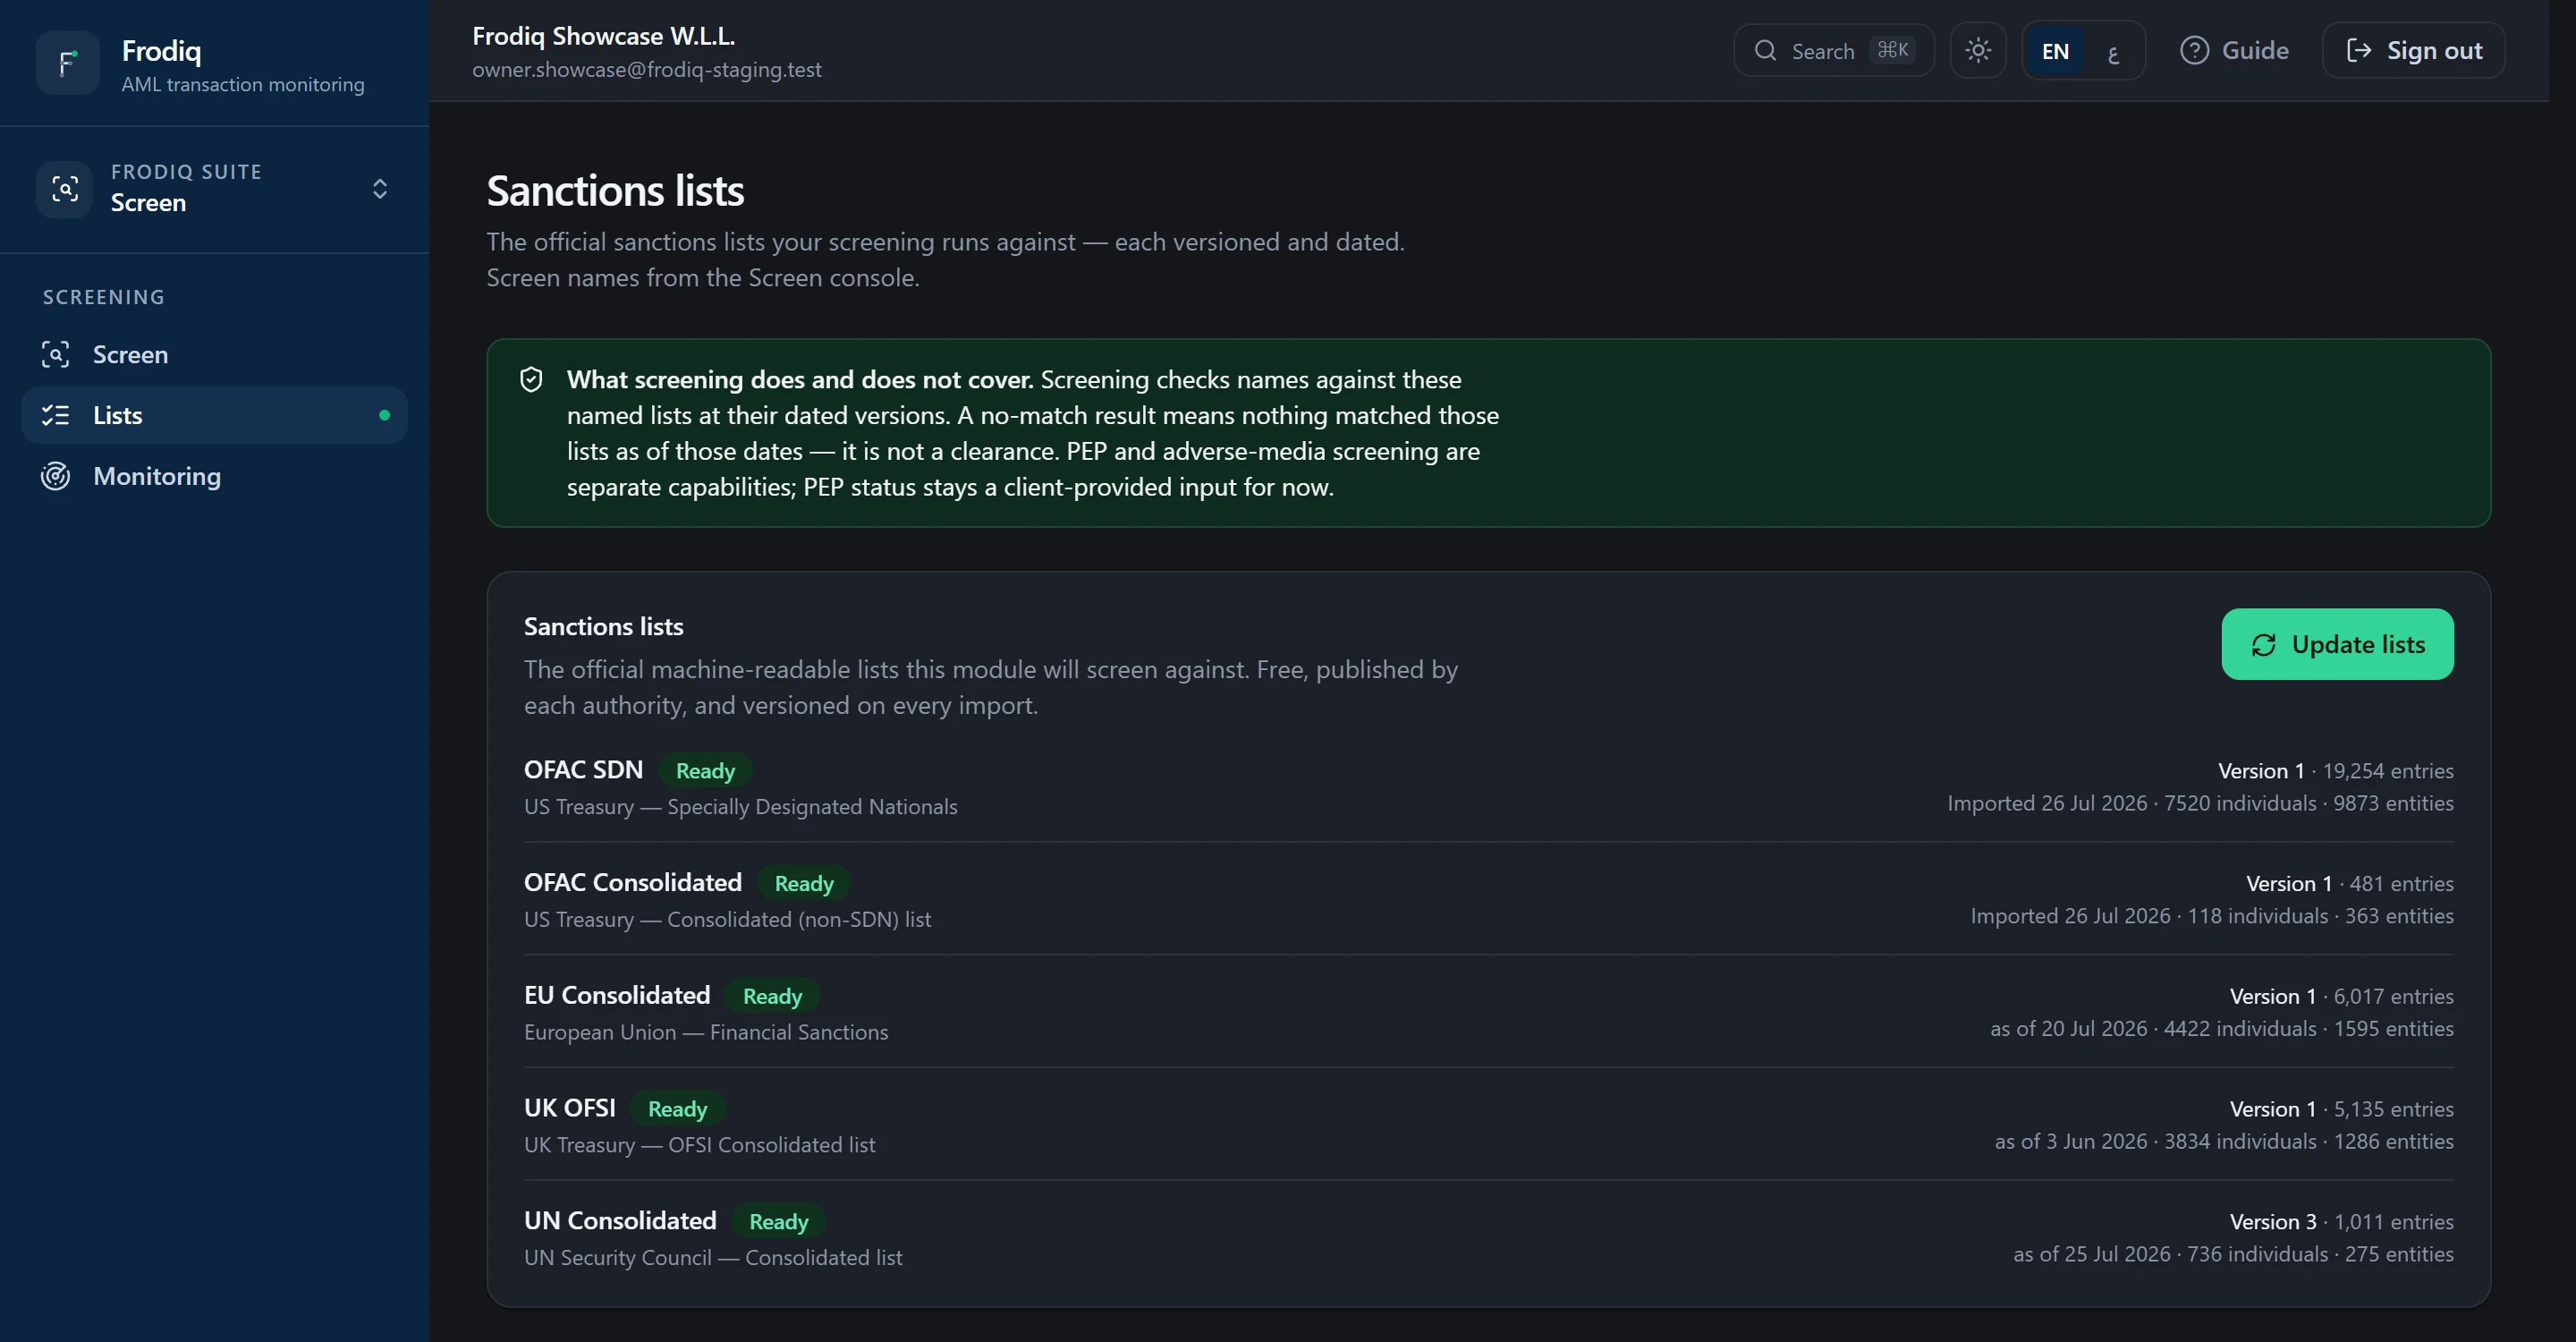Click the Screen suite scan icon

[x=65, y=189]
